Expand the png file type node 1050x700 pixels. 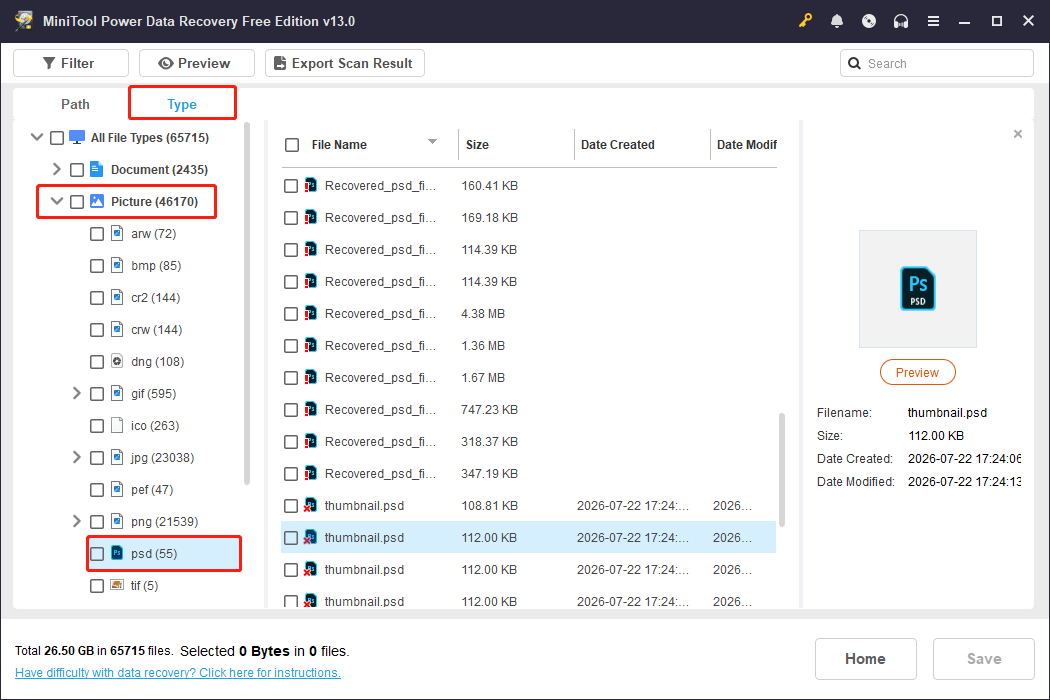click(76, 521)
